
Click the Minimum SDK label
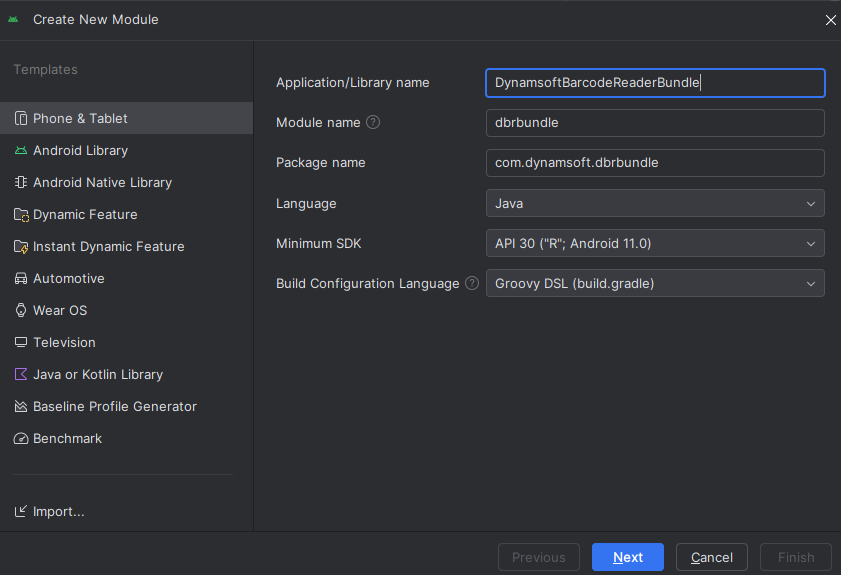(x=319, y=244)
